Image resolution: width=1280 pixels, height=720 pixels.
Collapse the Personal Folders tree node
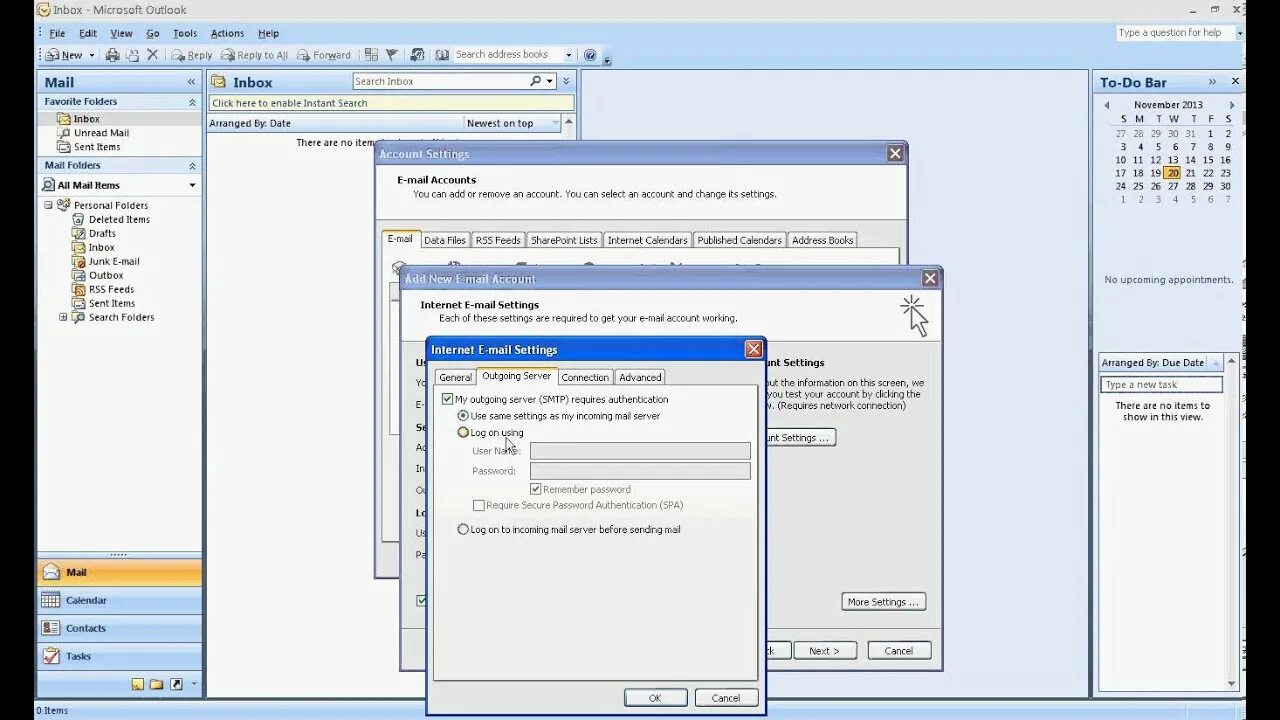[x=47, y=205]
